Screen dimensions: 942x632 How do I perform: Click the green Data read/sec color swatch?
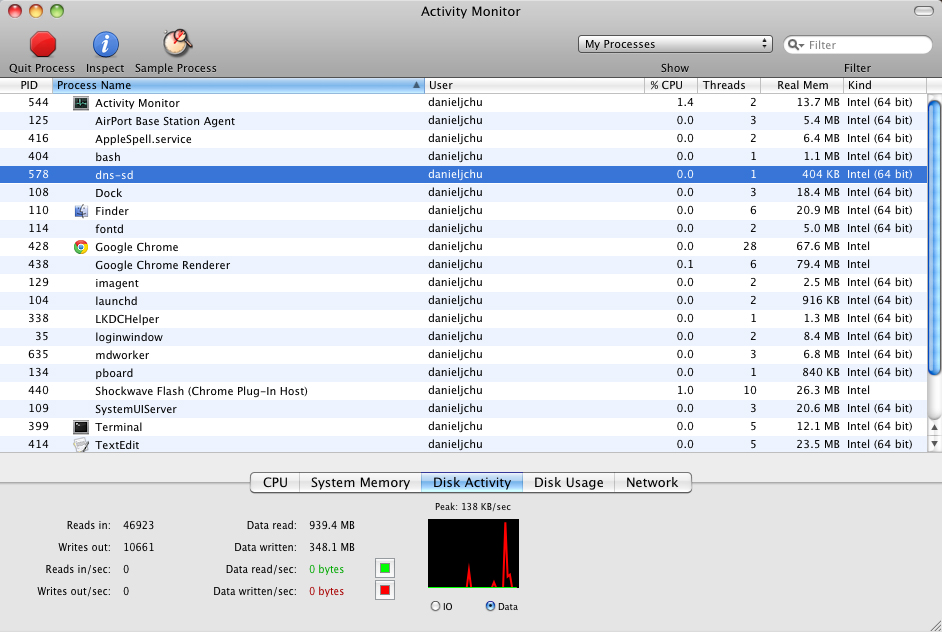tap(385, 568)
